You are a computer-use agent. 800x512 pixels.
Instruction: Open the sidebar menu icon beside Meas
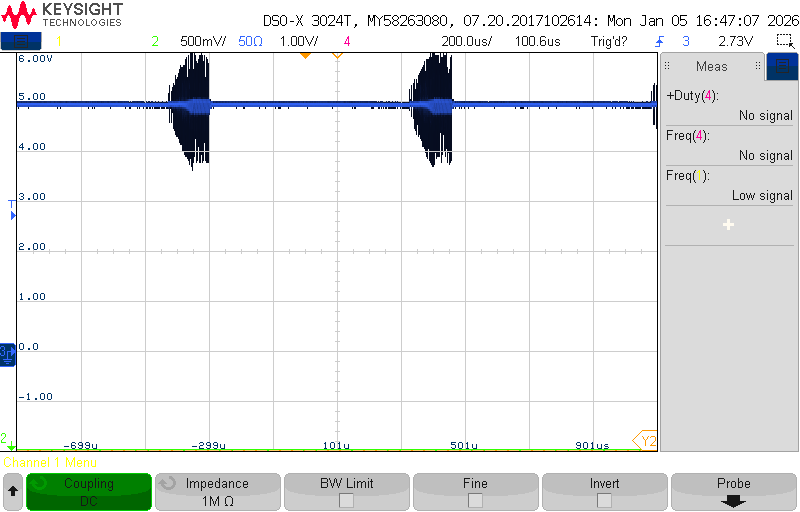(782, 66)
